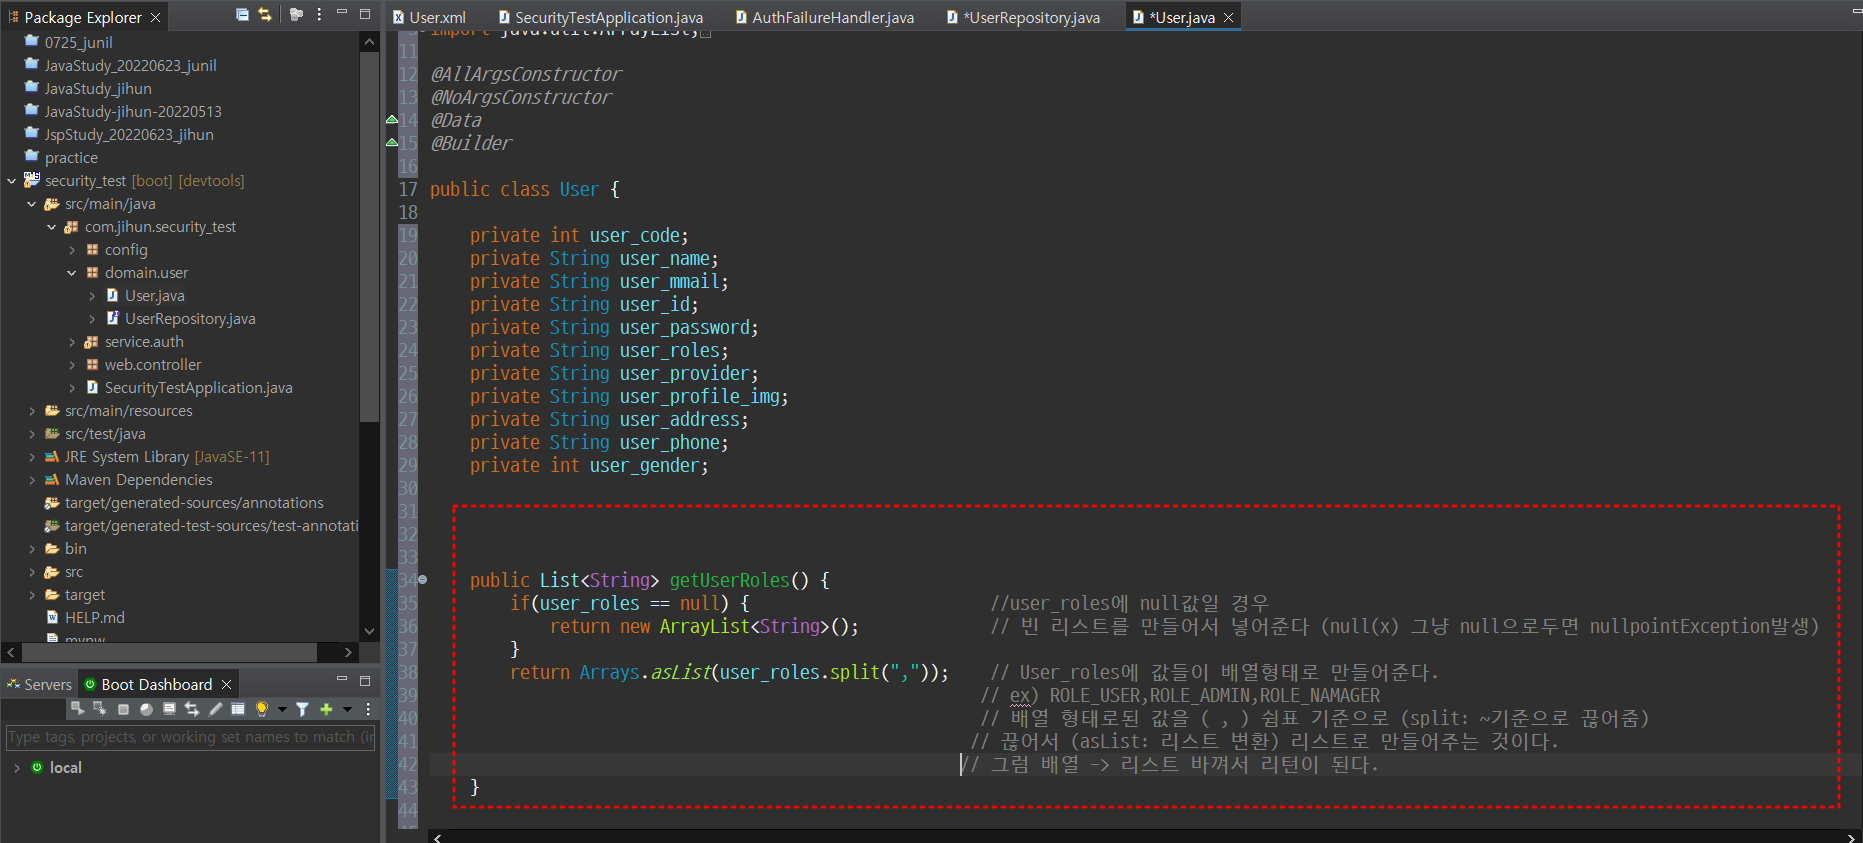Click Package Explorer horizontal scroll-right arrow
The image size is (1863, 843).
[348, 652]
